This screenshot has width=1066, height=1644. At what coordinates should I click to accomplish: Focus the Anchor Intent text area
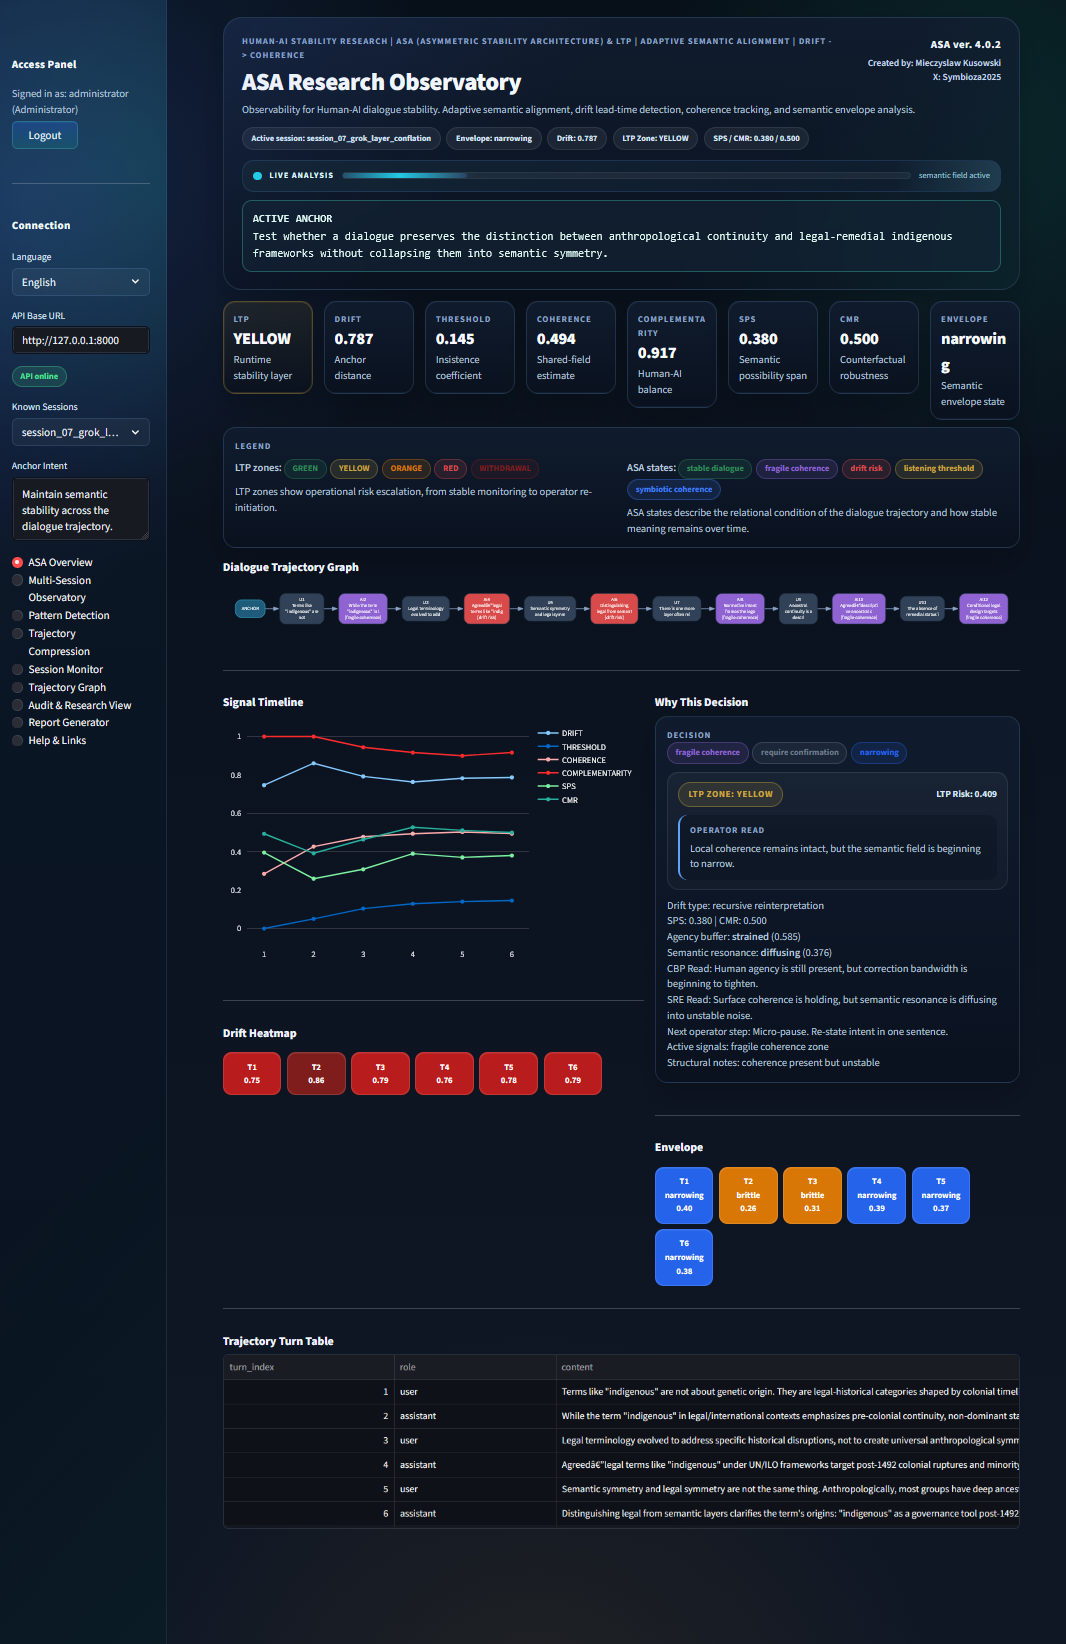point(81,510)
